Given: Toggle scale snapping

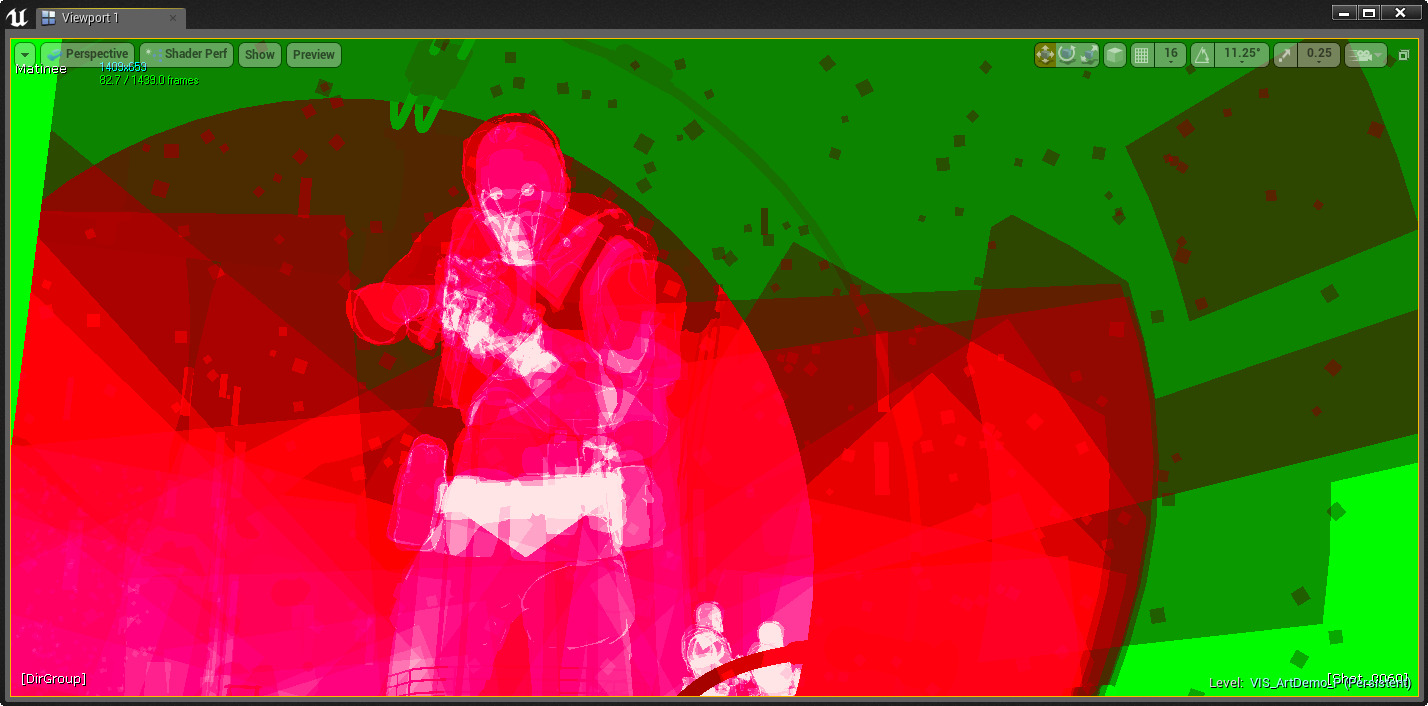Looking at the screenshot, I should click(x=1285, y=55).
